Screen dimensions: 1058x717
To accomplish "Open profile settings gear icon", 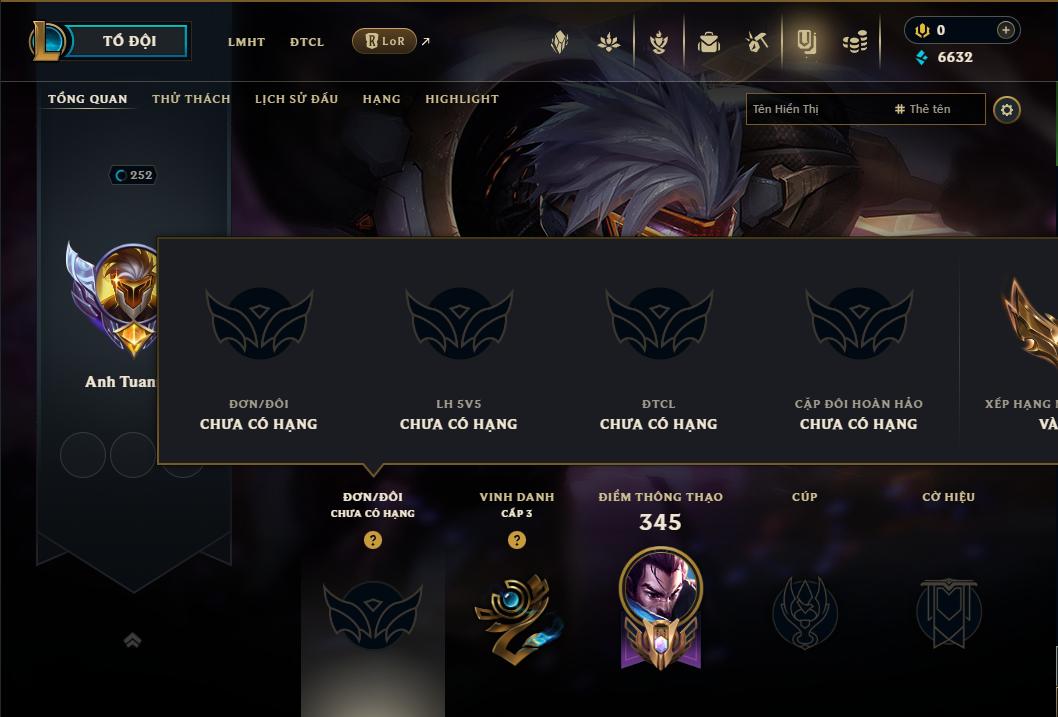I will tap(1007, 110).
